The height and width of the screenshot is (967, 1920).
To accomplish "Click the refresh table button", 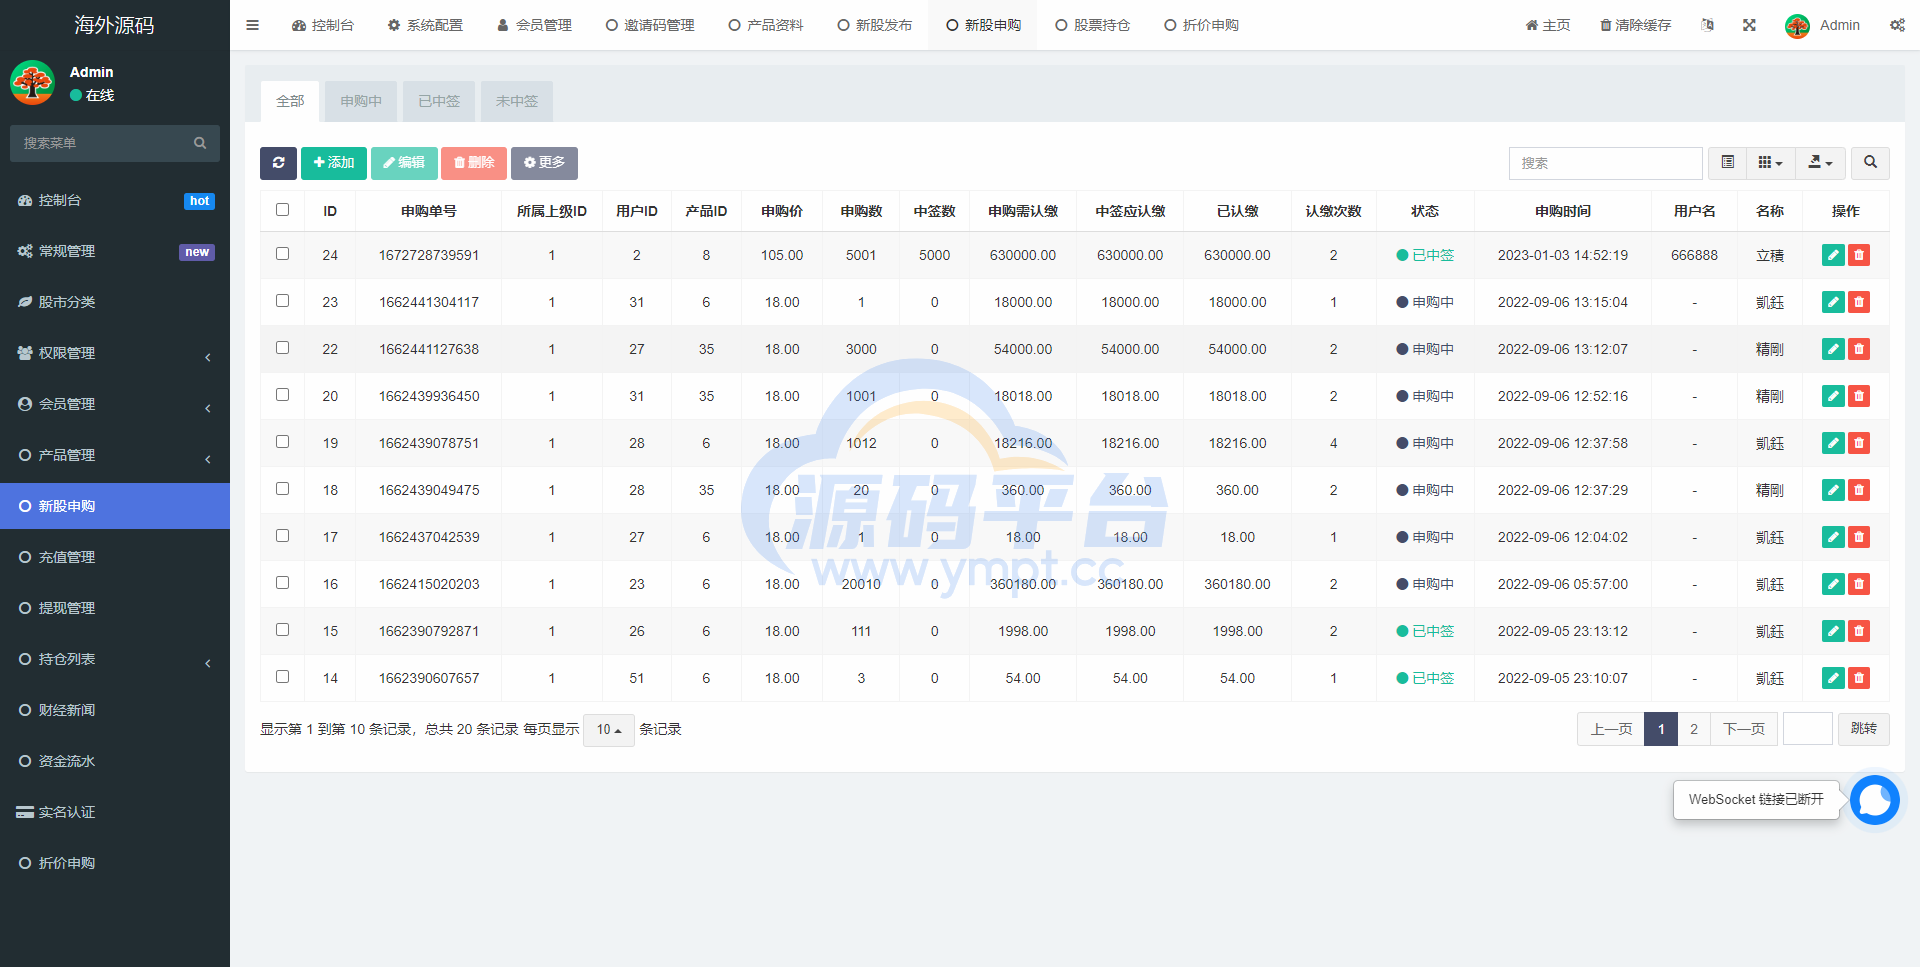I will tap(278, 163).
